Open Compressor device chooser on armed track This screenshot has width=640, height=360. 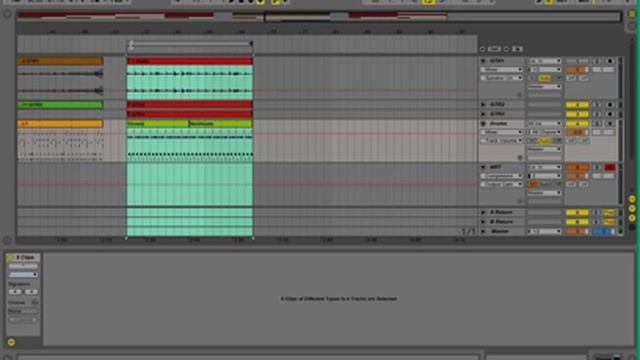(502, 176)
